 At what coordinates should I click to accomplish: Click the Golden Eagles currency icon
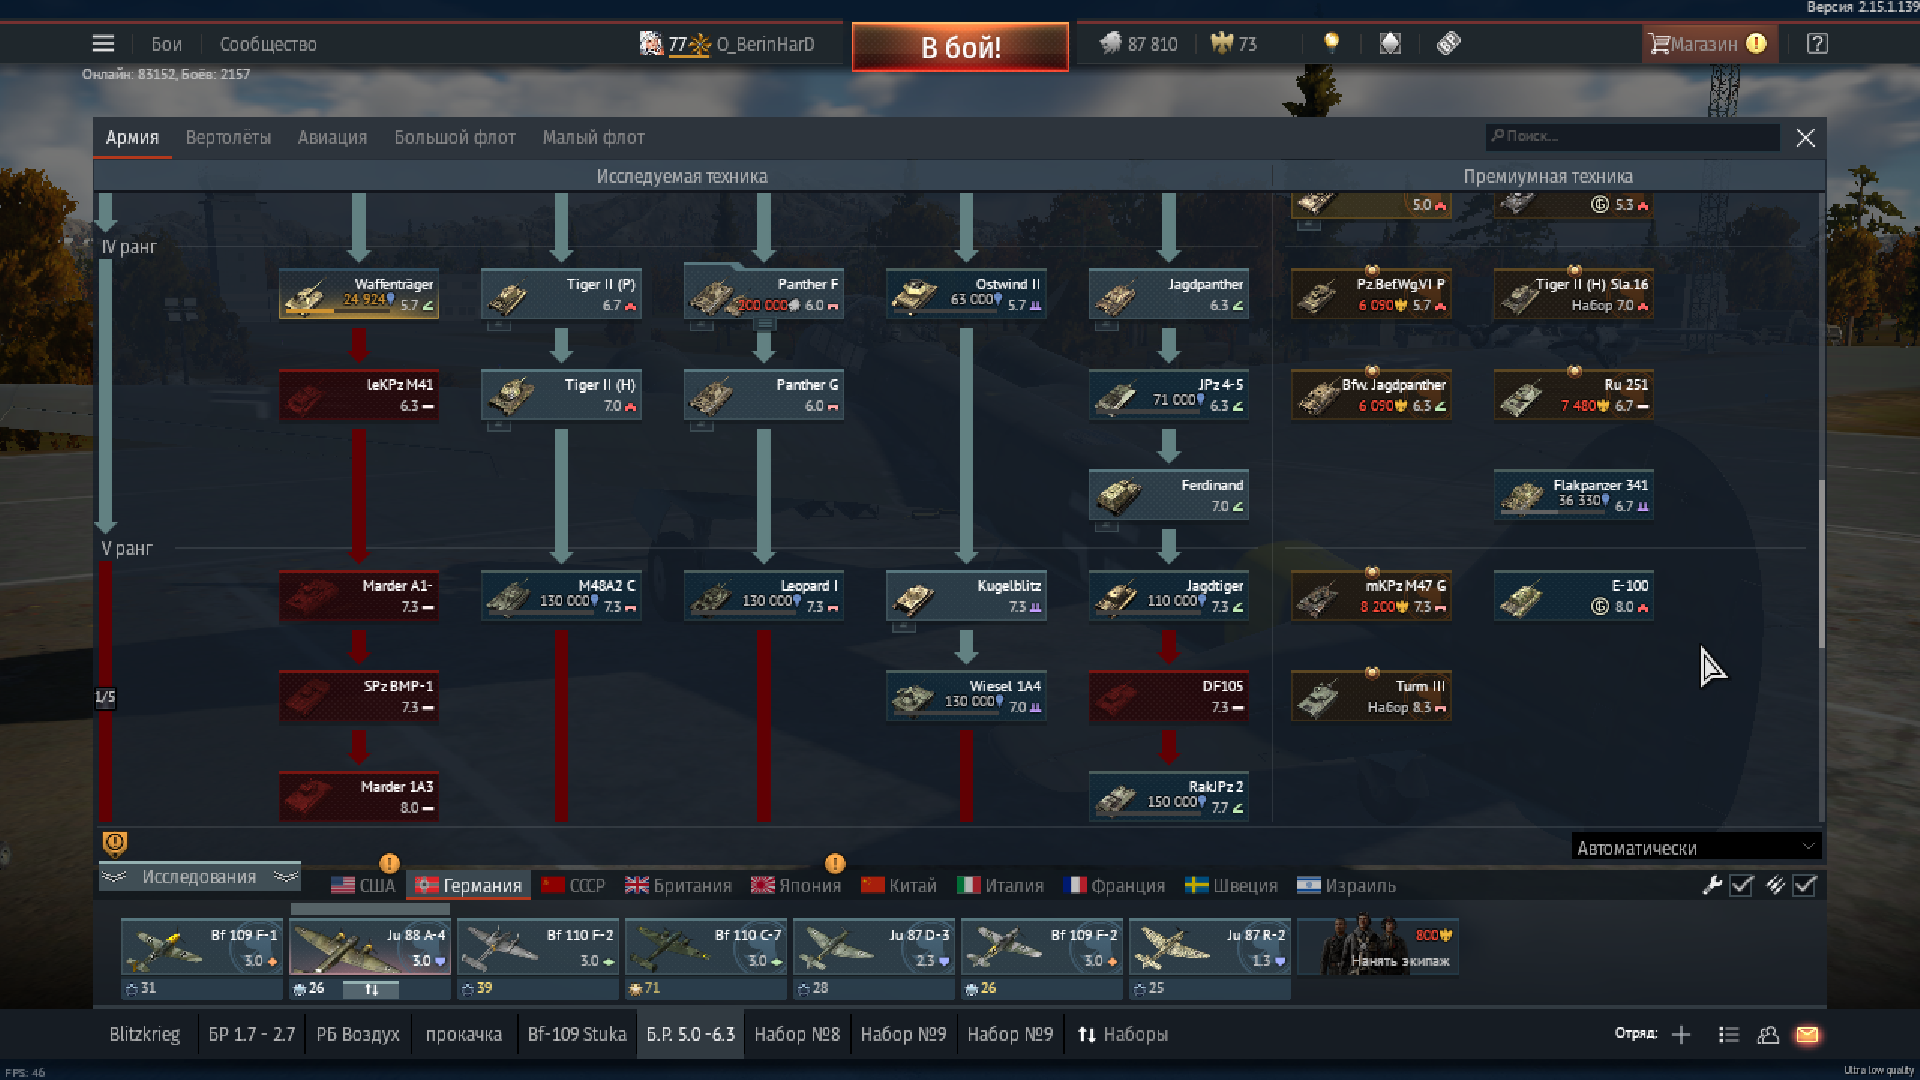[x=1222, y=43]
